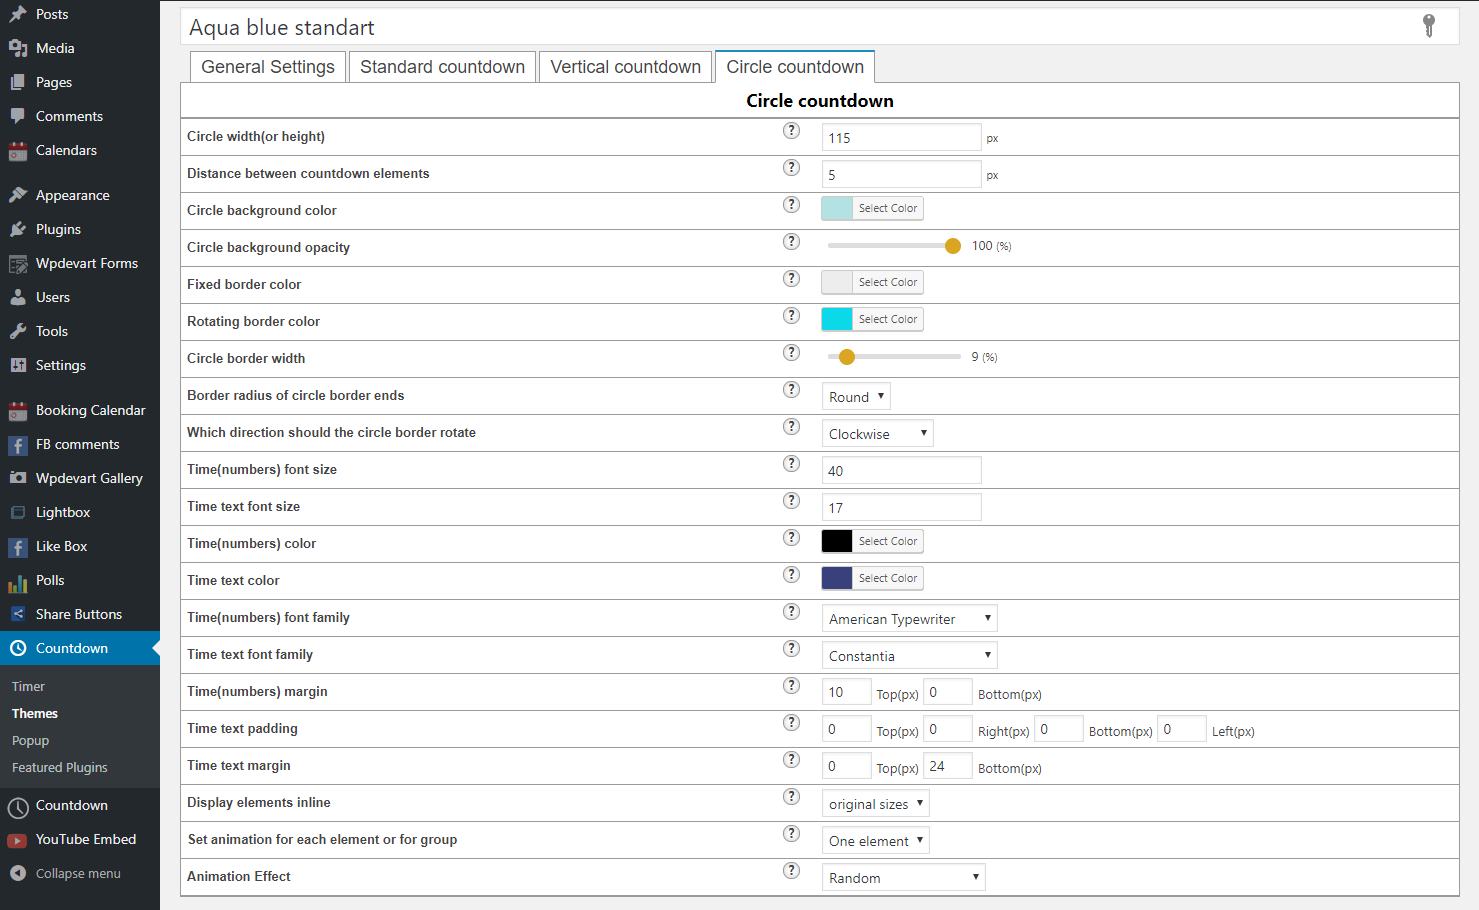Click the Plugins plug icon

coord(18,229)
